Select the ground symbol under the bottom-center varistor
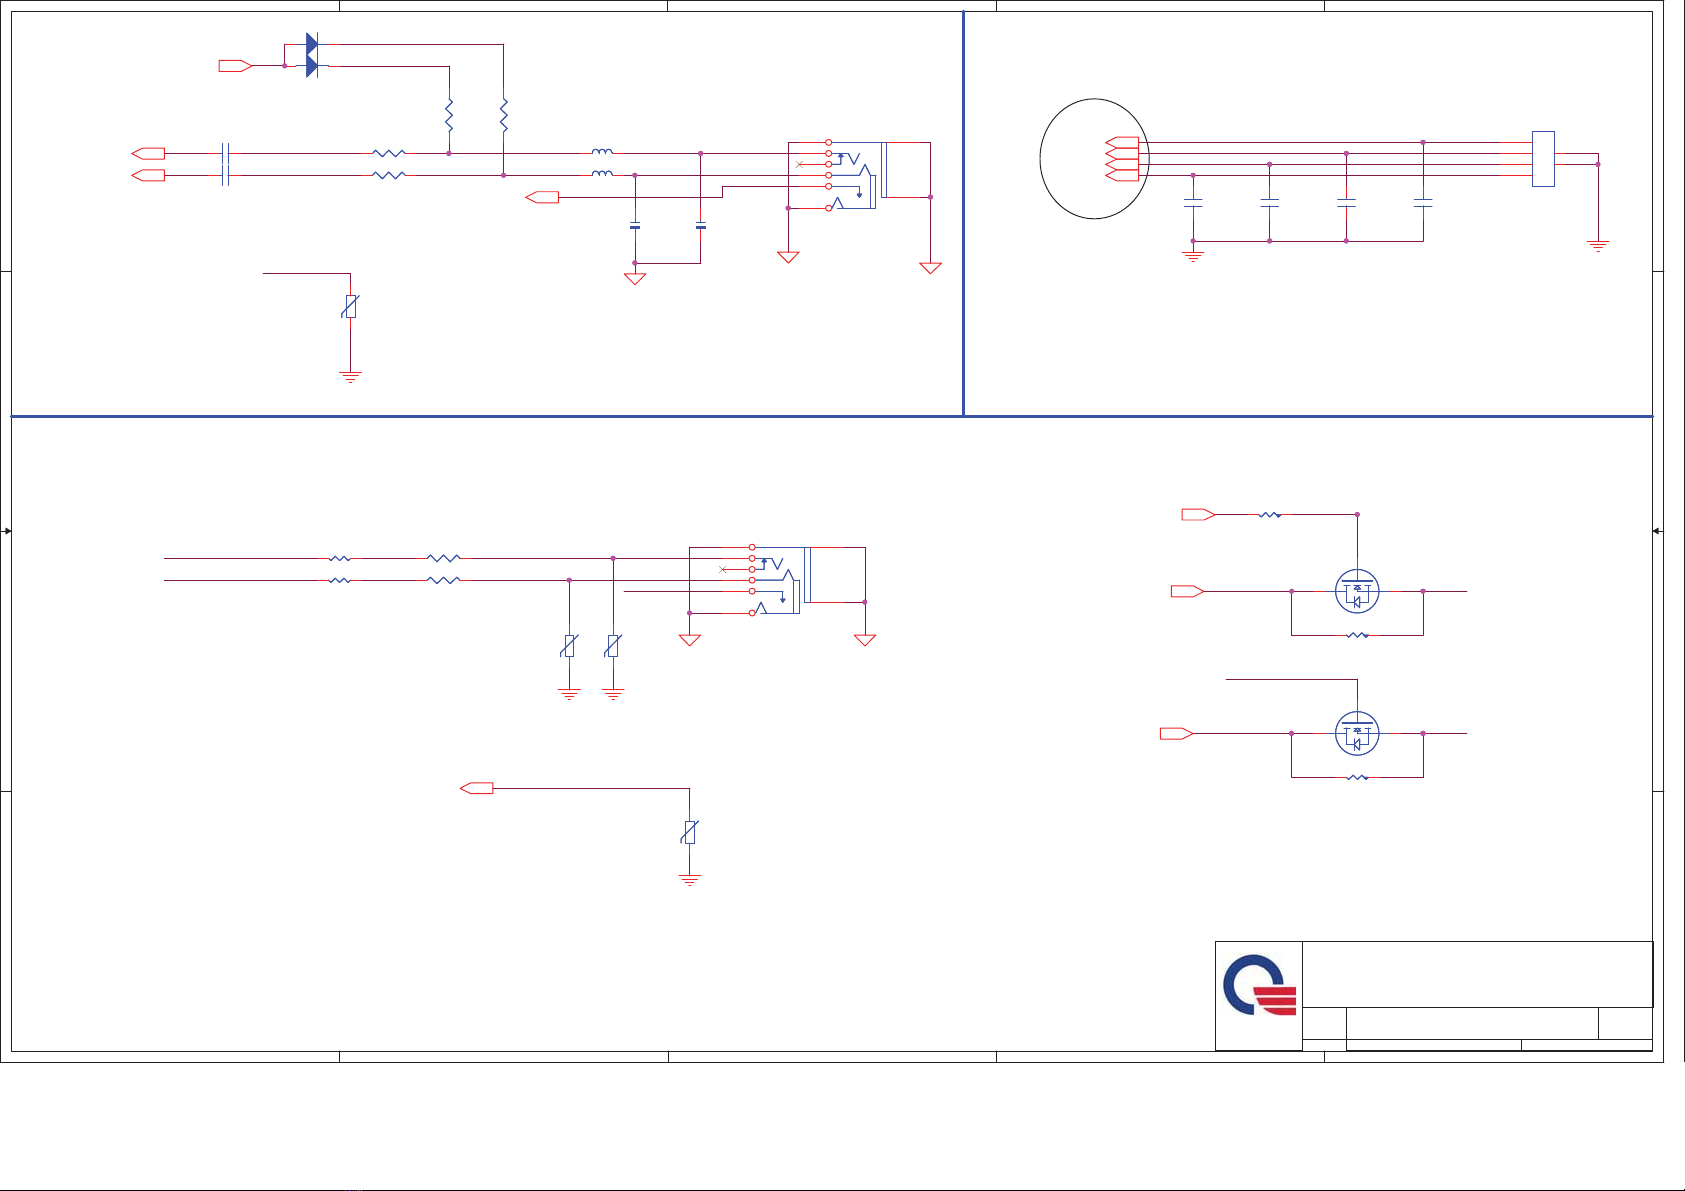 689,881
